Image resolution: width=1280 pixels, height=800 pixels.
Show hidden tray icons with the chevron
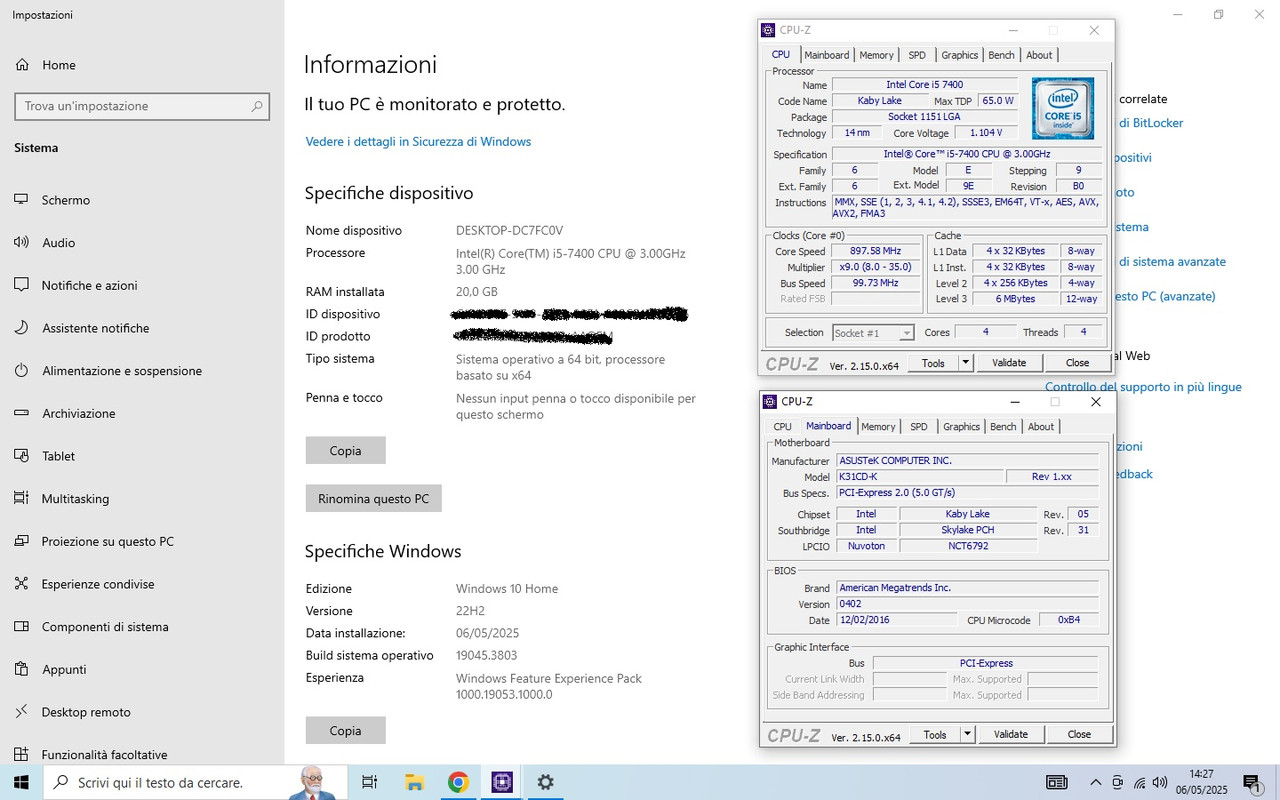pos(1096,782)
